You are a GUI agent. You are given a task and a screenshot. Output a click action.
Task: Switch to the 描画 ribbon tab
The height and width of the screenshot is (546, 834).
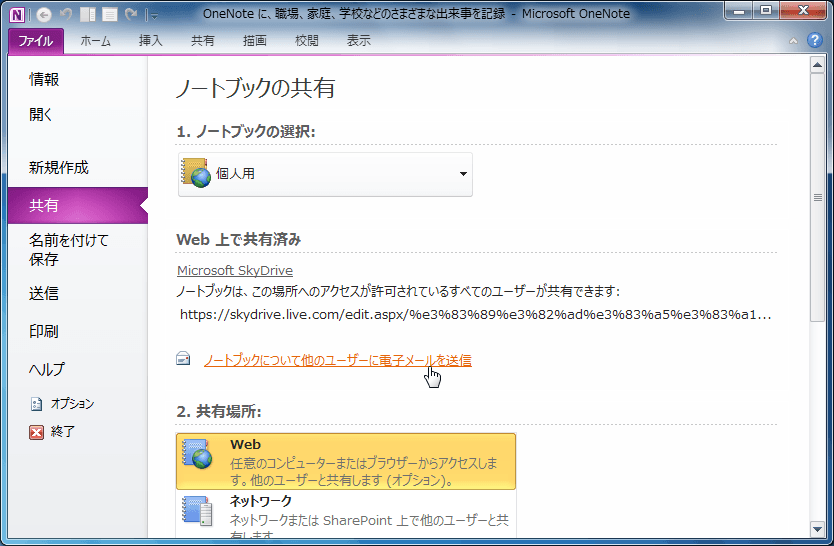255,41
